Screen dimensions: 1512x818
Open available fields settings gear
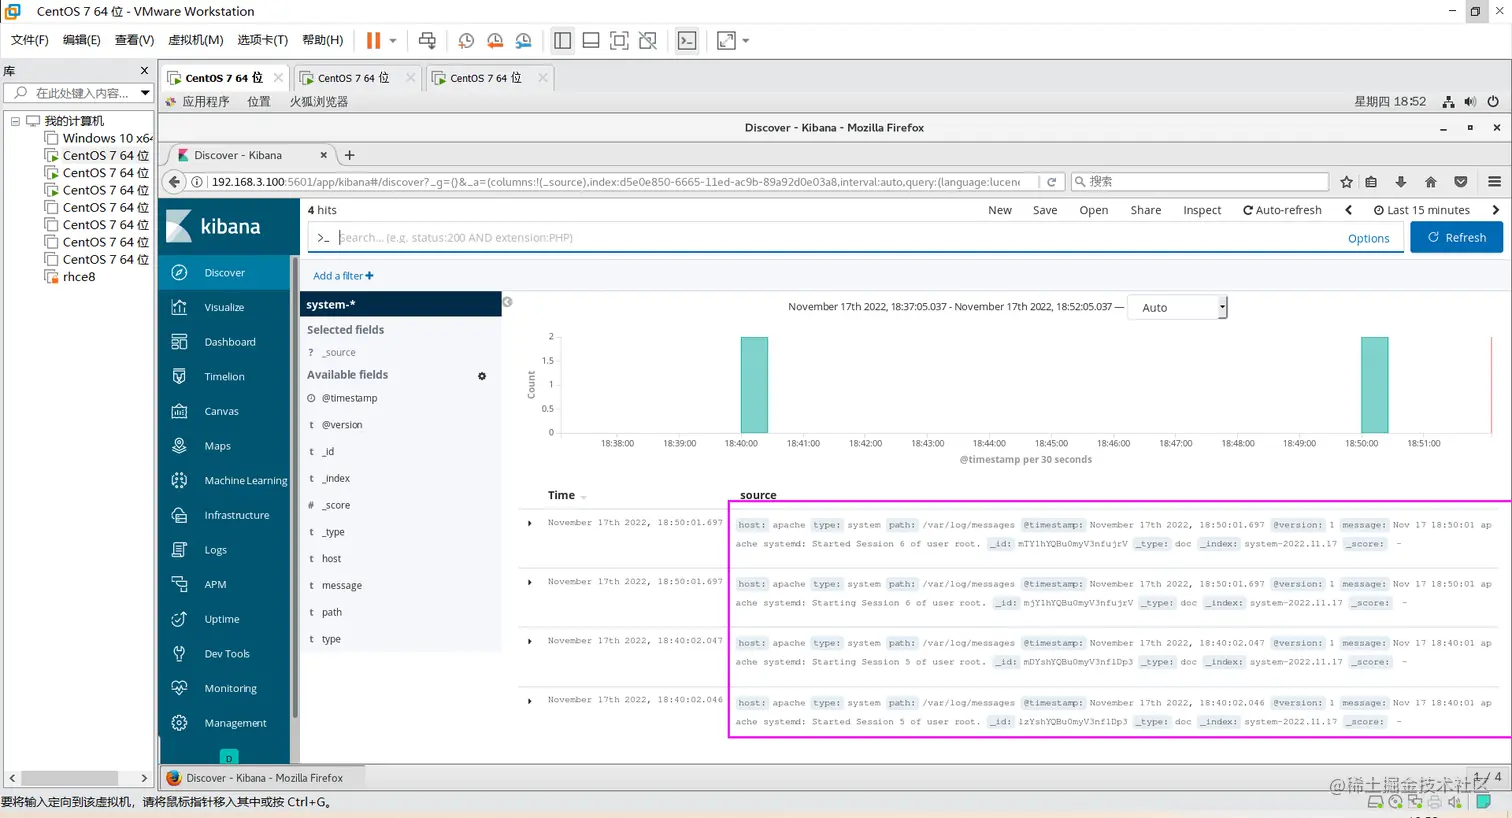(482, 376)
